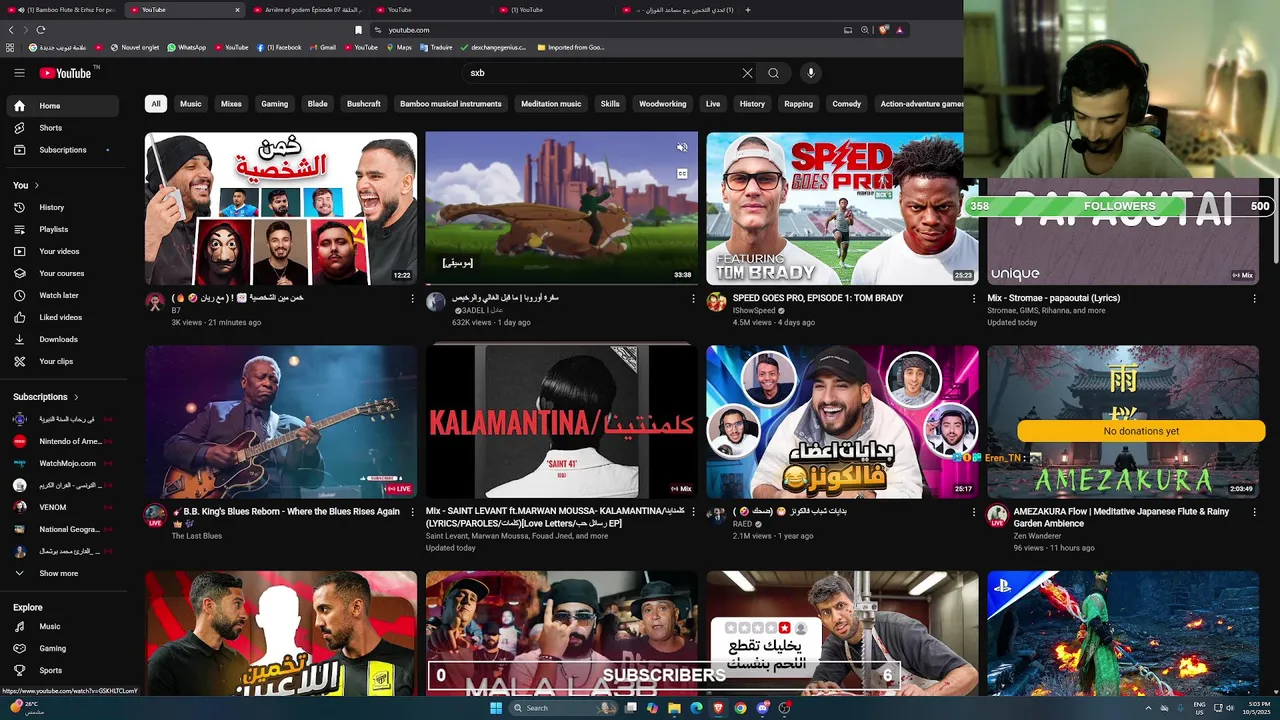Viewport: 1280px width, 720px height.
Task: Go to Home in the sidebar
Action: [x=64, y=106]
